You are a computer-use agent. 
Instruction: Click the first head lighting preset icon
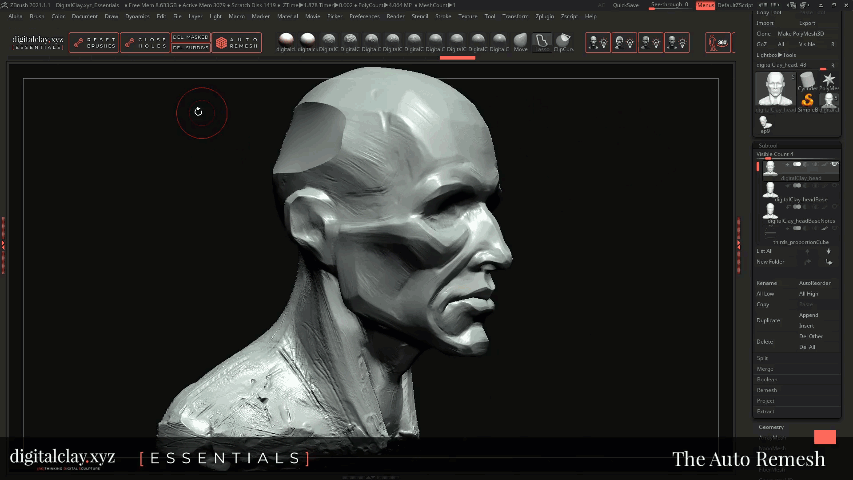coord(598,42)
